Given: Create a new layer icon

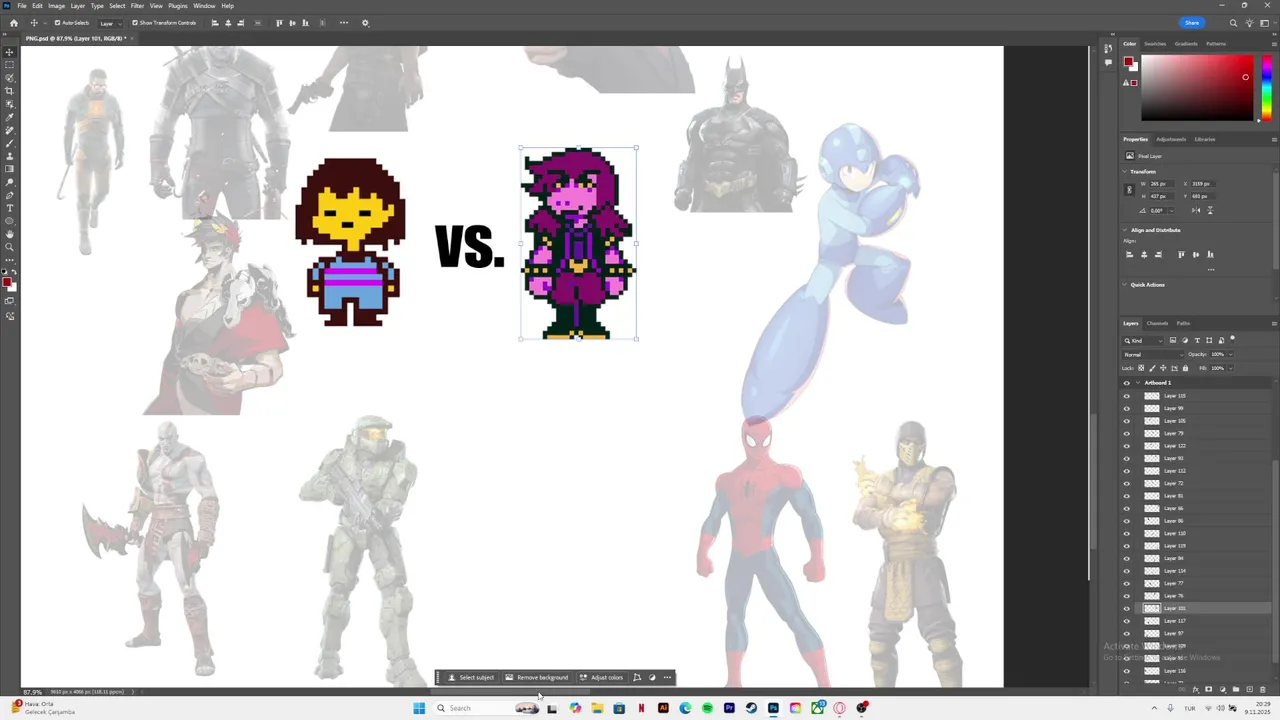Looking at the screenshot, I should click(1249, 690).
